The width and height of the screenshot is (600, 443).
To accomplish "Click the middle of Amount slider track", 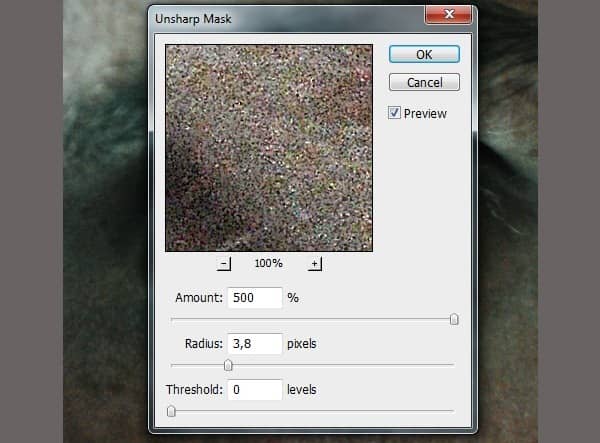I will coord(312,319).
